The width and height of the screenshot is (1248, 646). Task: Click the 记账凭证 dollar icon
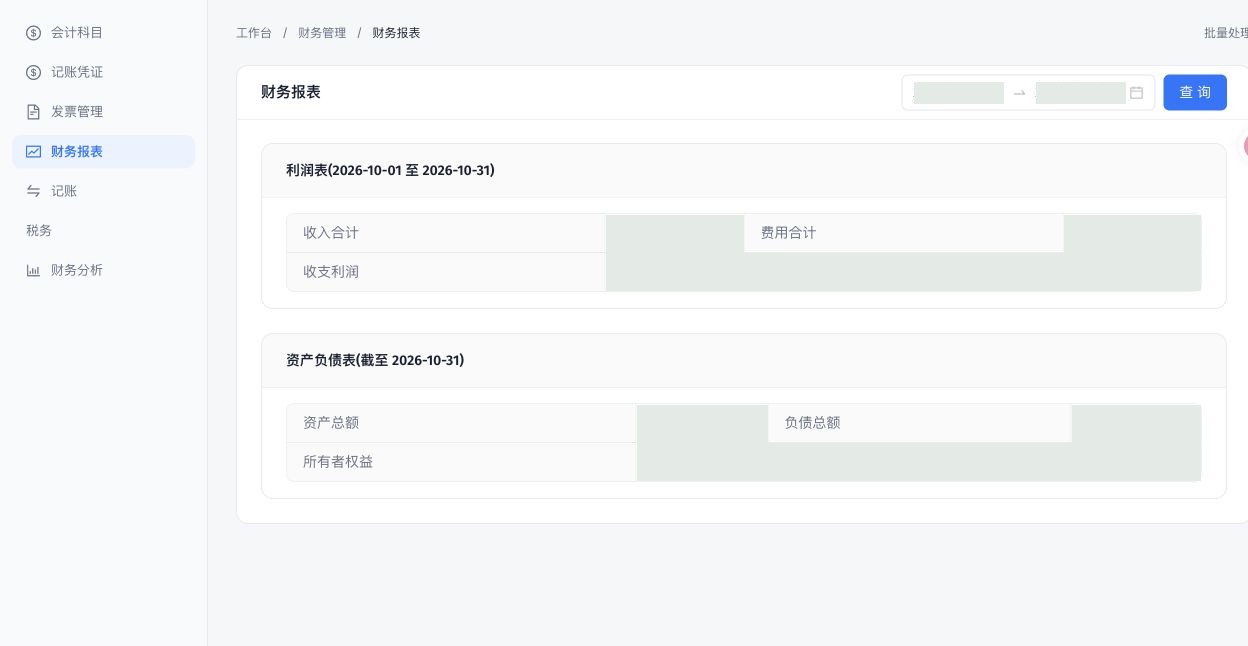click(x=34, y=72)
